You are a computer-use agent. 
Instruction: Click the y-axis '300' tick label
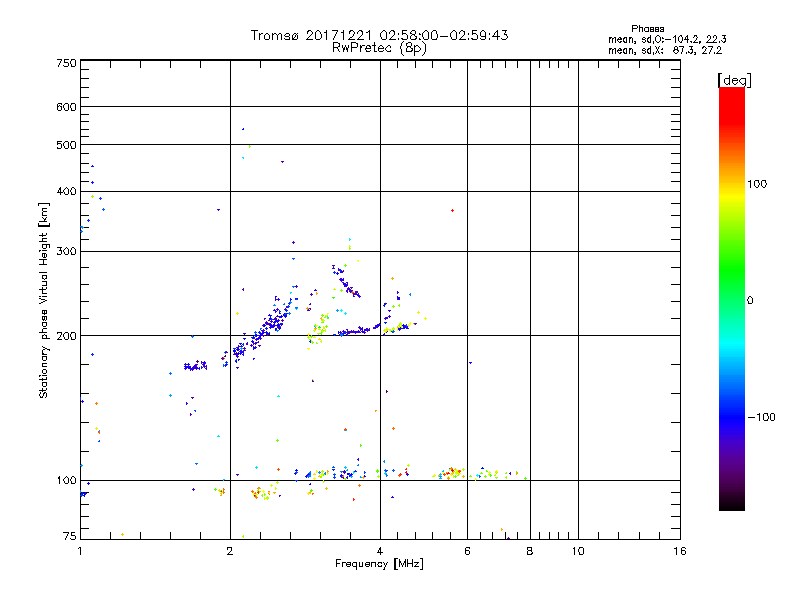coord(66,252)
